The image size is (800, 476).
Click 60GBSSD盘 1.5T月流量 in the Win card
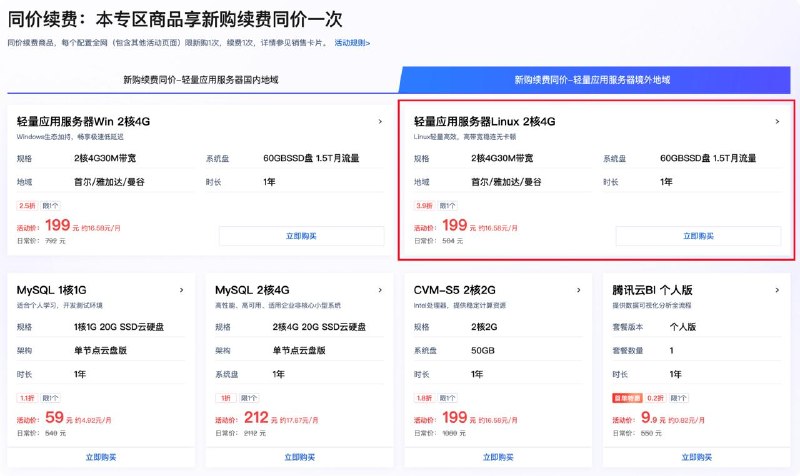point(311,158)
